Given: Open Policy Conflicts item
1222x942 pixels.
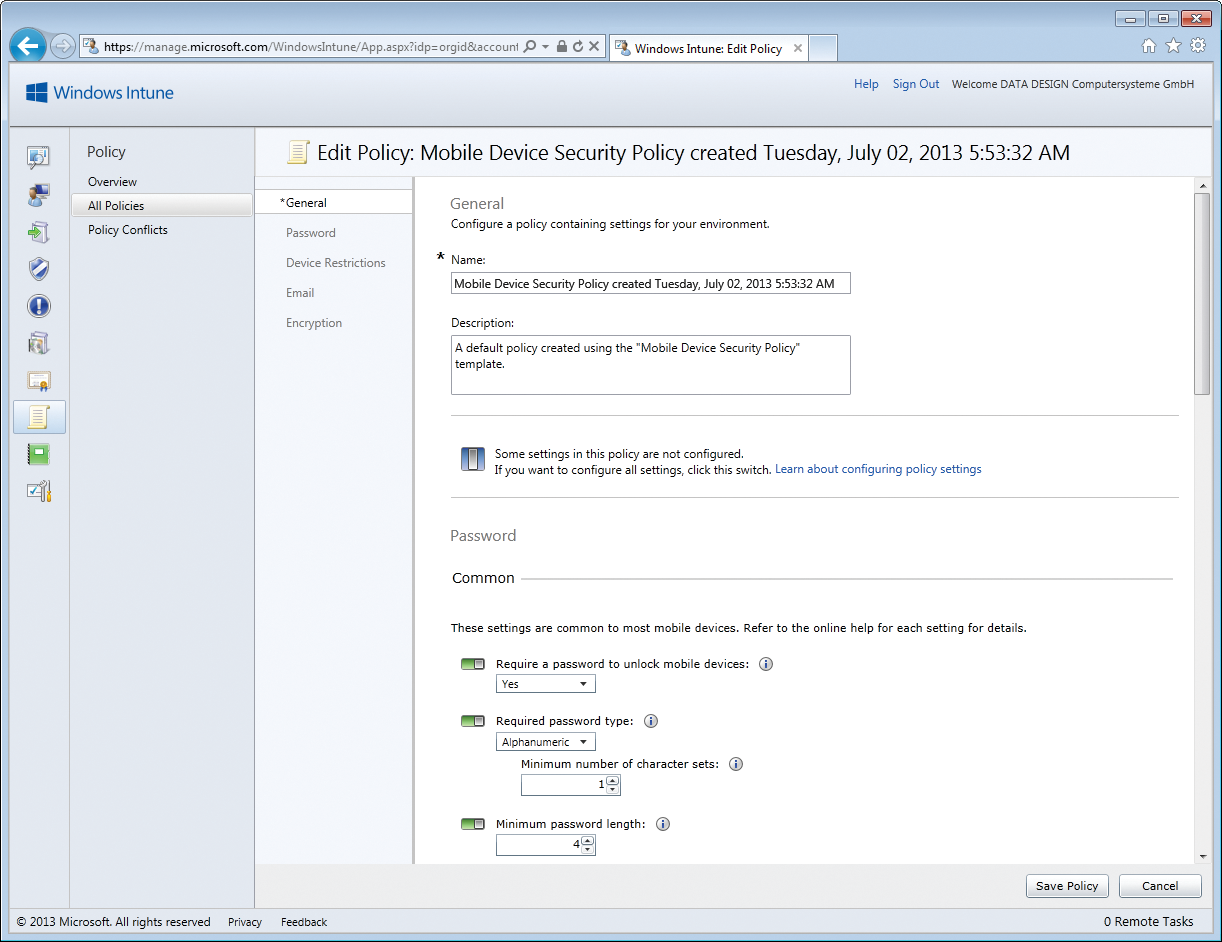Looking at the screenshot, I should 128,230.
